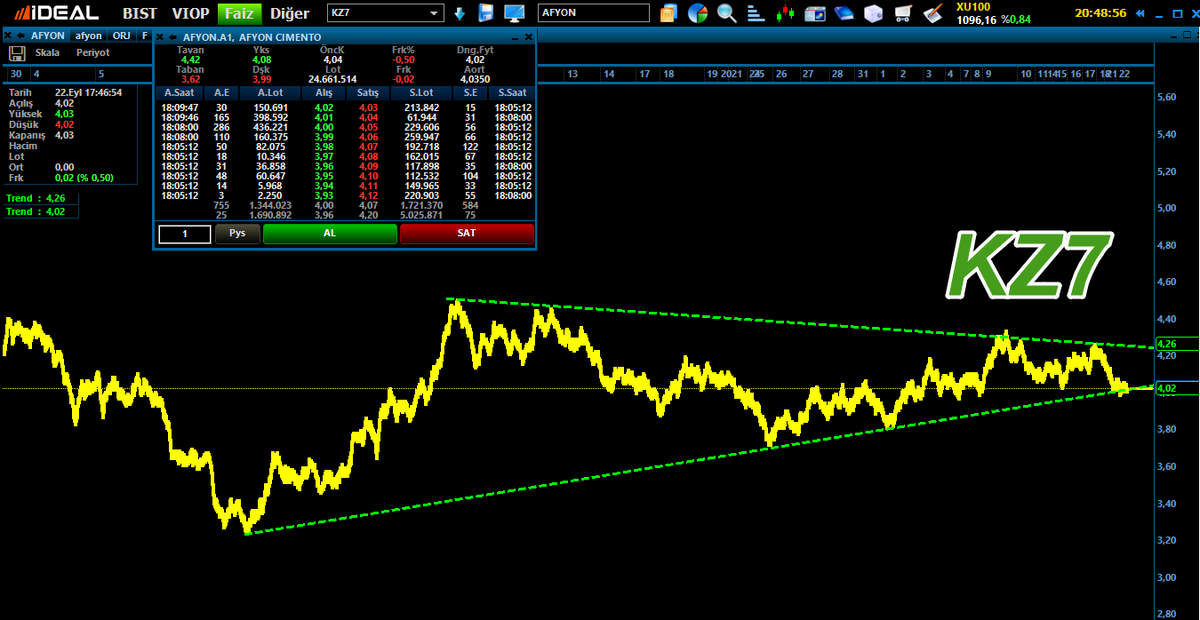Click the A.Saat column header
The width and height of the screenshot is (1200, 620).
click(x=180, y=91)
